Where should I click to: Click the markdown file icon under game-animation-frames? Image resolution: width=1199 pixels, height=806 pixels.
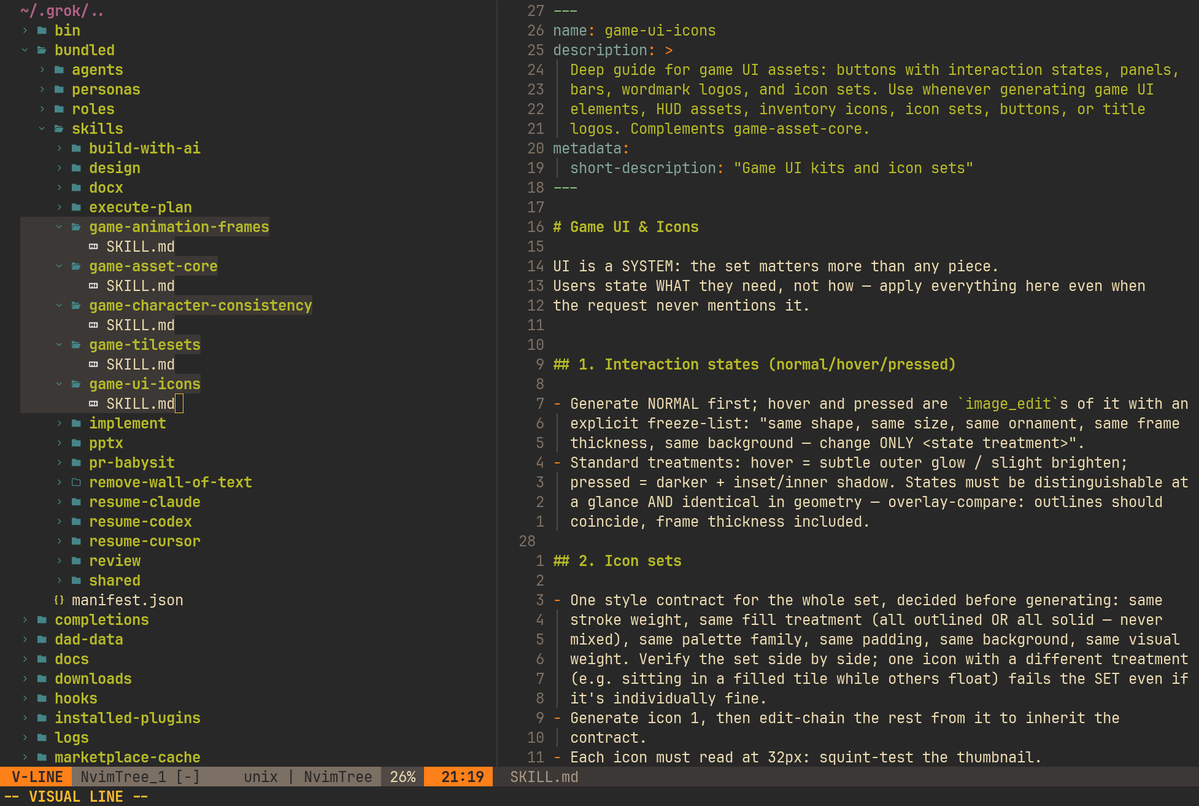coord(93,247)
